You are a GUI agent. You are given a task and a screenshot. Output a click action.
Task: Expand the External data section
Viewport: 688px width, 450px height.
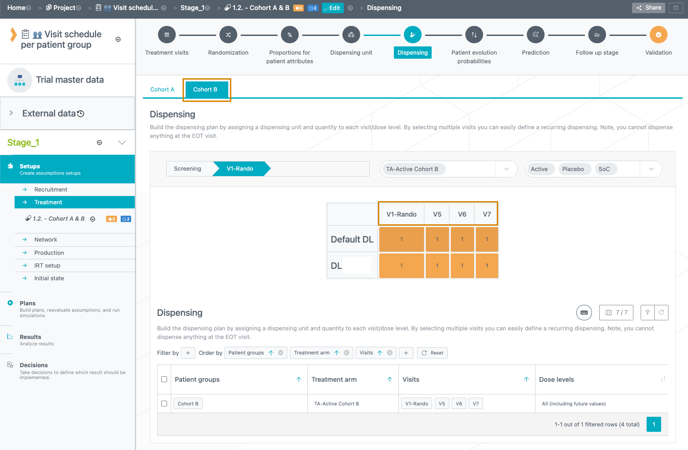12,113
